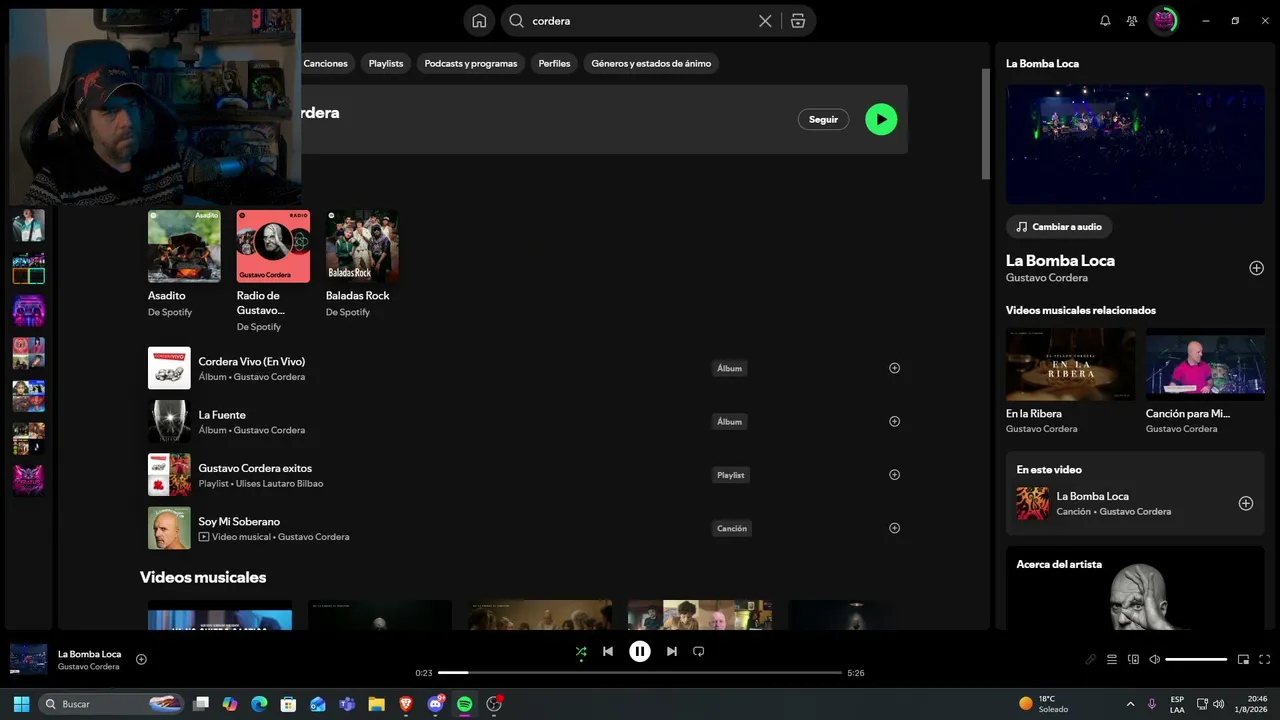Click the Cordera Vivo album cover thumbnail
Image resolution: width=1280 pixels, height=720 pixels.
[x=169, y=368]
